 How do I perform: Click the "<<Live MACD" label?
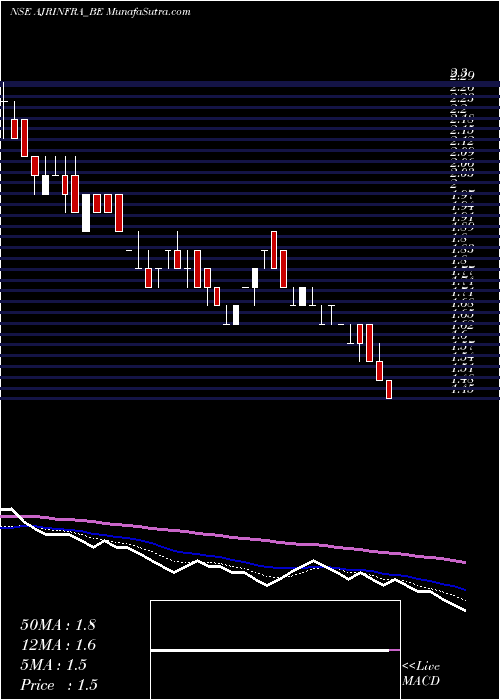[421, 674]
